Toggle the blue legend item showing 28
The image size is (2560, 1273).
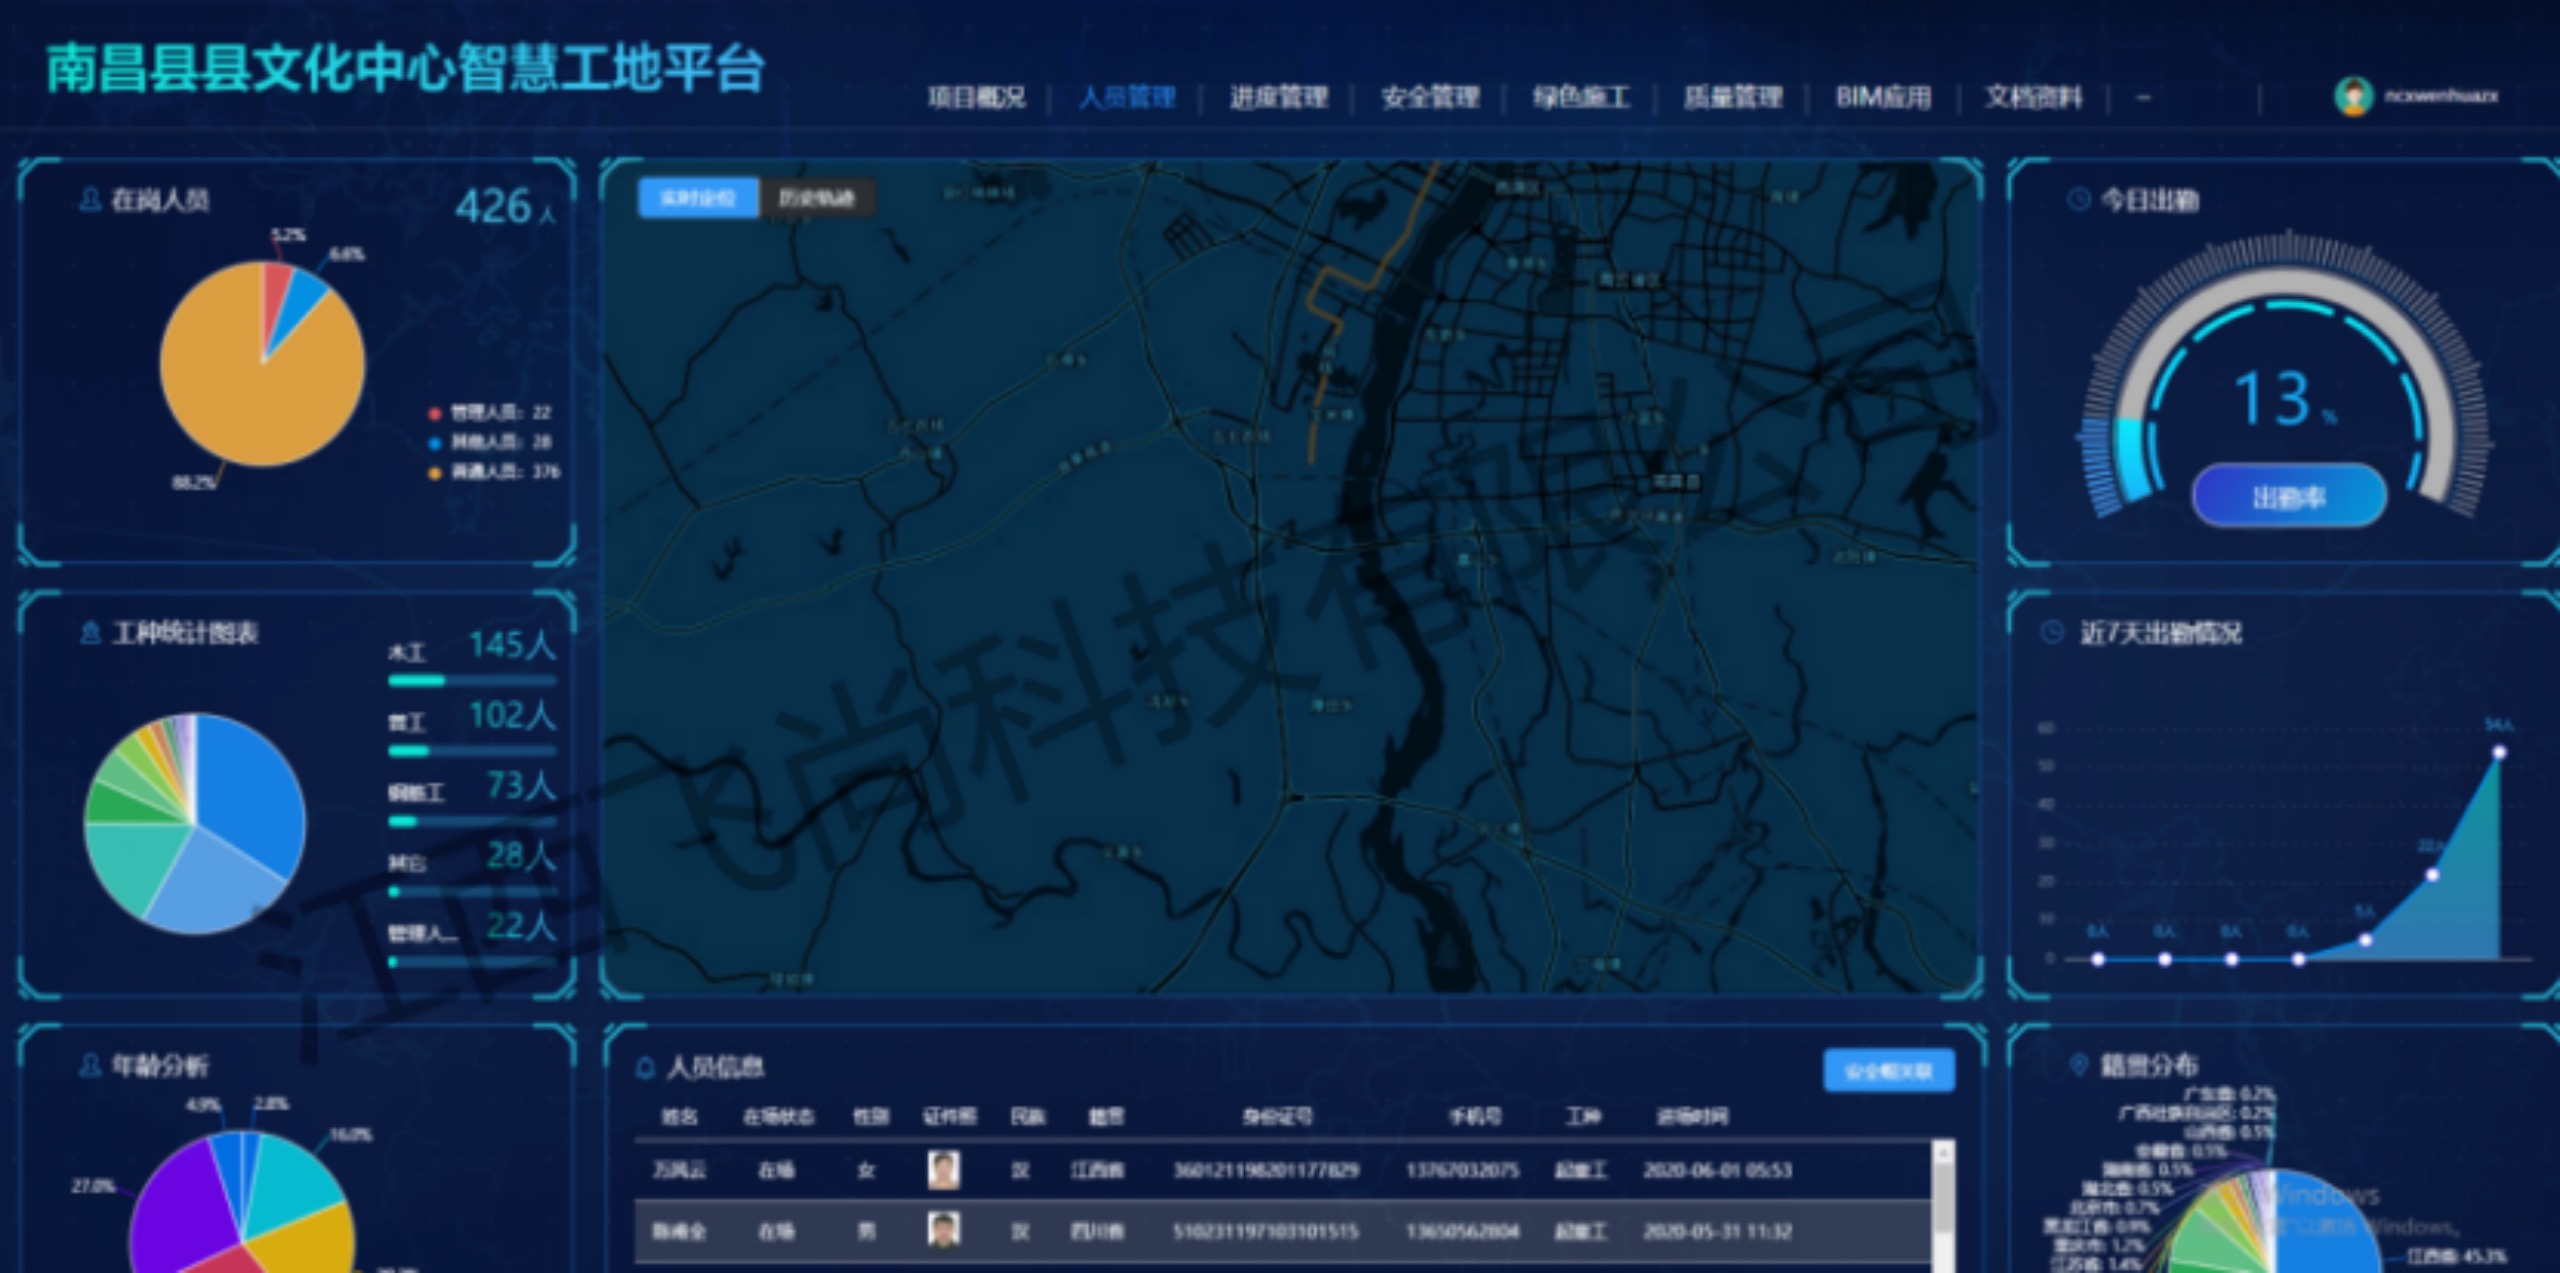pyautogui.click(x=490, y=442)
